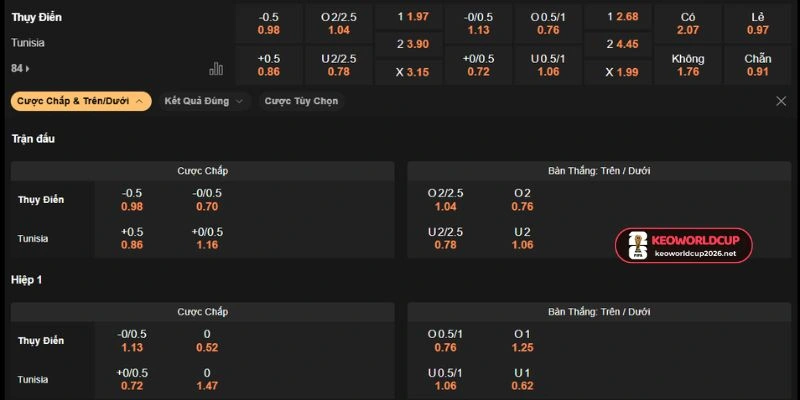
Task: Pick first-half draw X at 1.99
Action: pyautogui.click(x=618, y=72)
